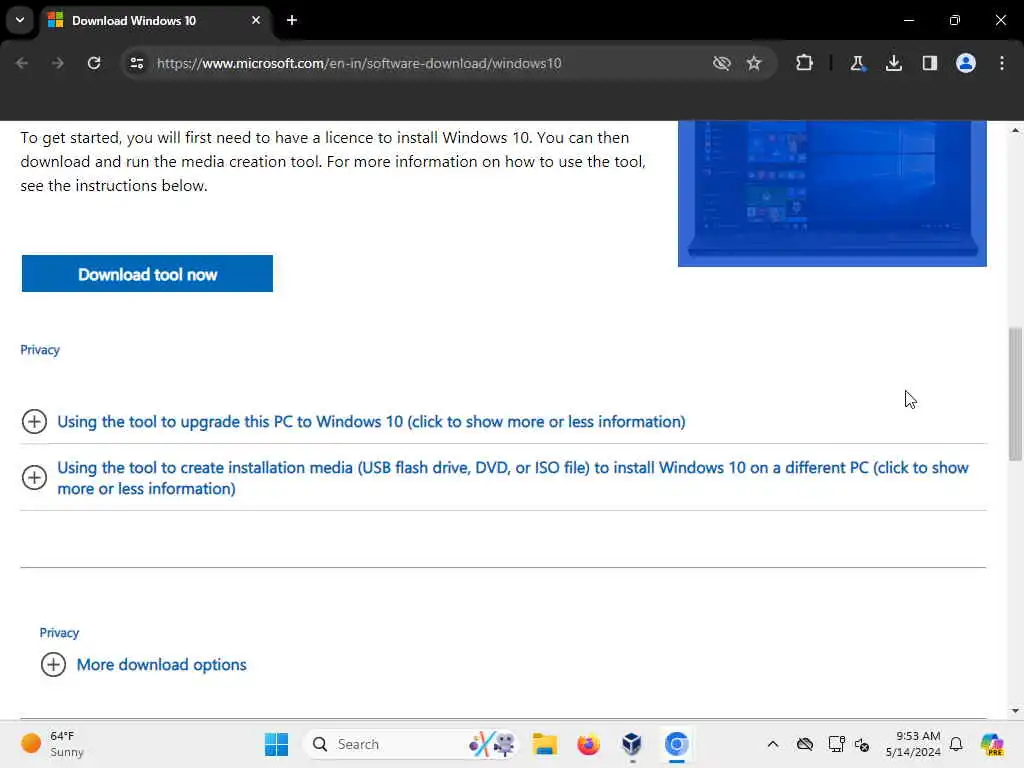Open the tab search dropdown arrow
The width and height of the screenshot is (1024, 768).
point(20,20)
